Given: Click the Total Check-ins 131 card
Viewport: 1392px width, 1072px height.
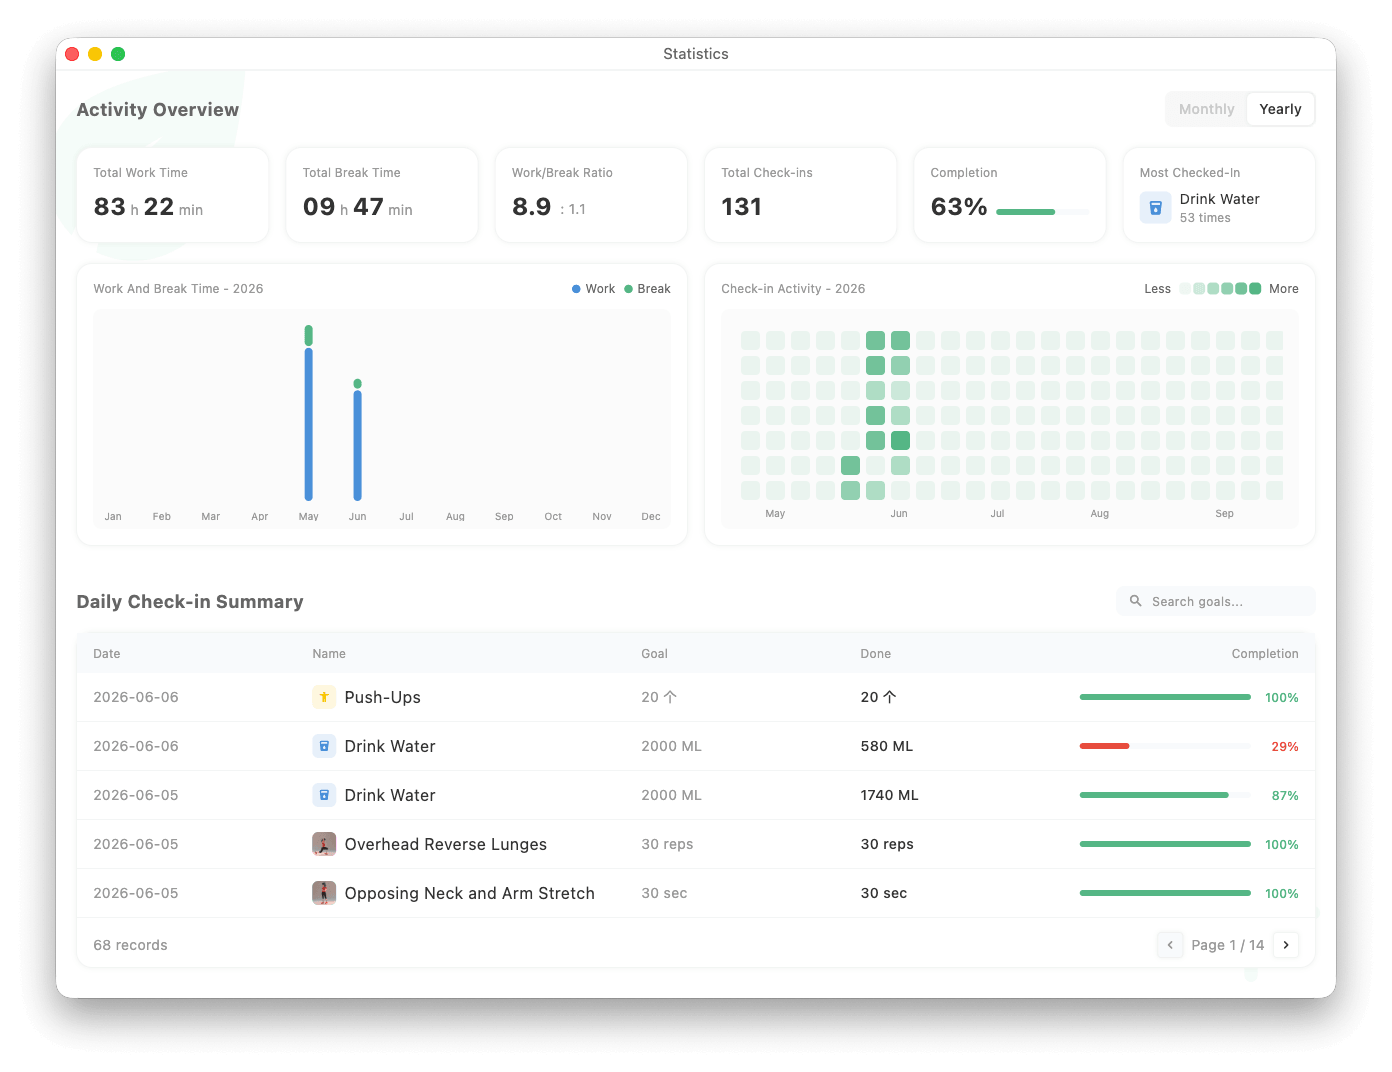Looking at the screenshot, I should pyautogui.click(x=800, y=195).
